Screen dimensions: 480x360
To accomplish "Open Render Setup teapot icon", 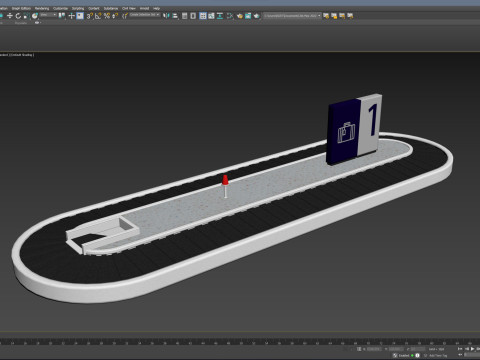I will [240, 16].
